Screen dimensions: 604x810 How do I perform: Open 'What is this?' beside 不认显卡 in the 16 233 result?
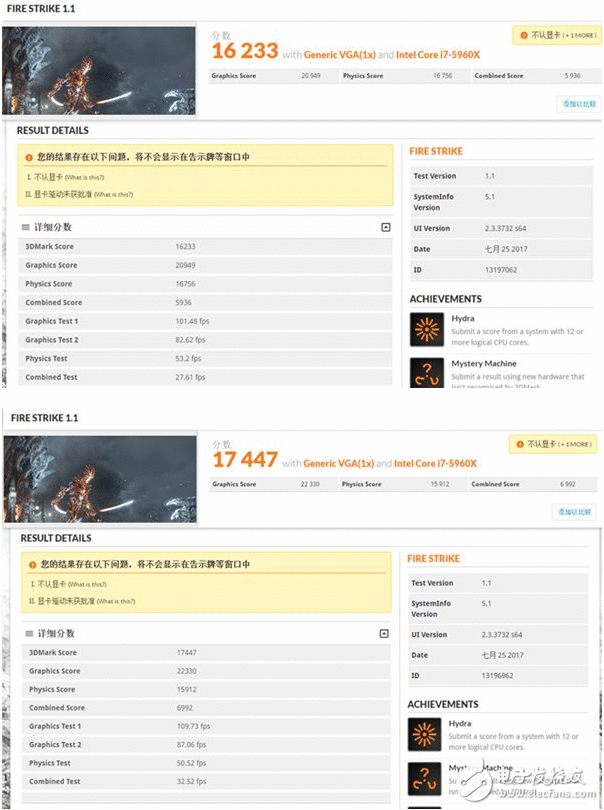pyautogui.click(x=85, y=177)
